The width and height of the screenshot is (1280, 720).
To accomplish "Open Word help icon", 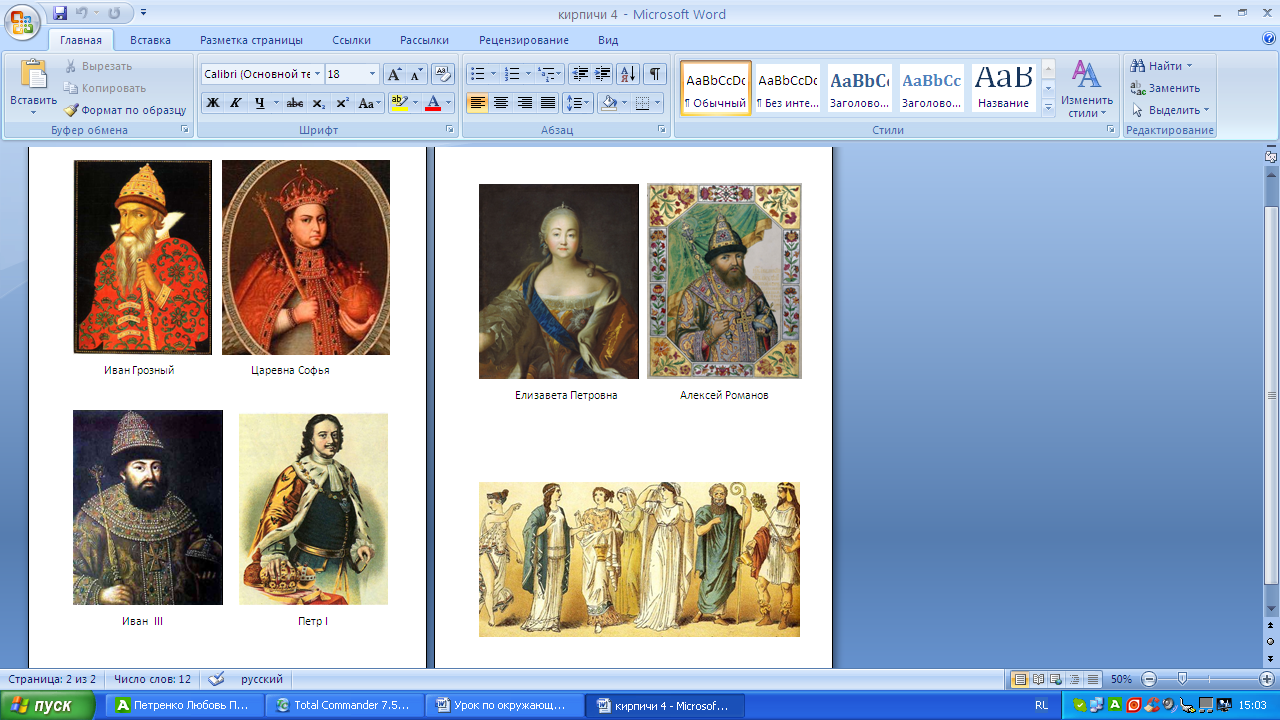I will click(x=1269, y=39).
